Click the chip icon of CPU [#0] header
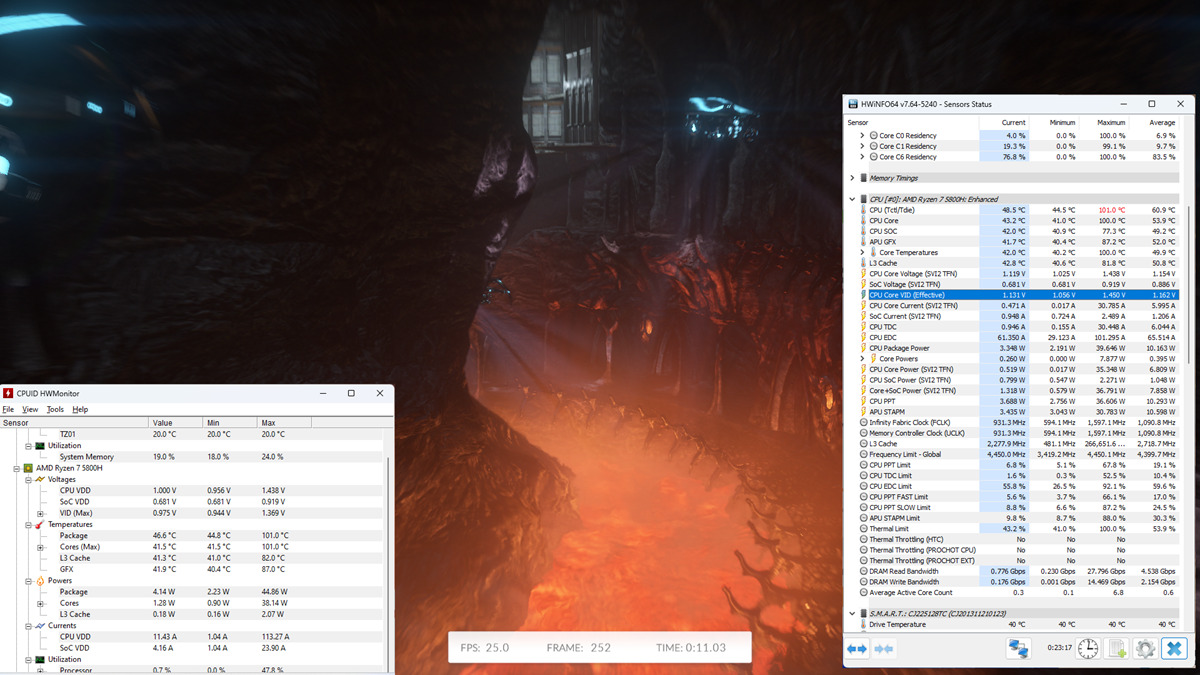1200x675 pixels. 864,199
